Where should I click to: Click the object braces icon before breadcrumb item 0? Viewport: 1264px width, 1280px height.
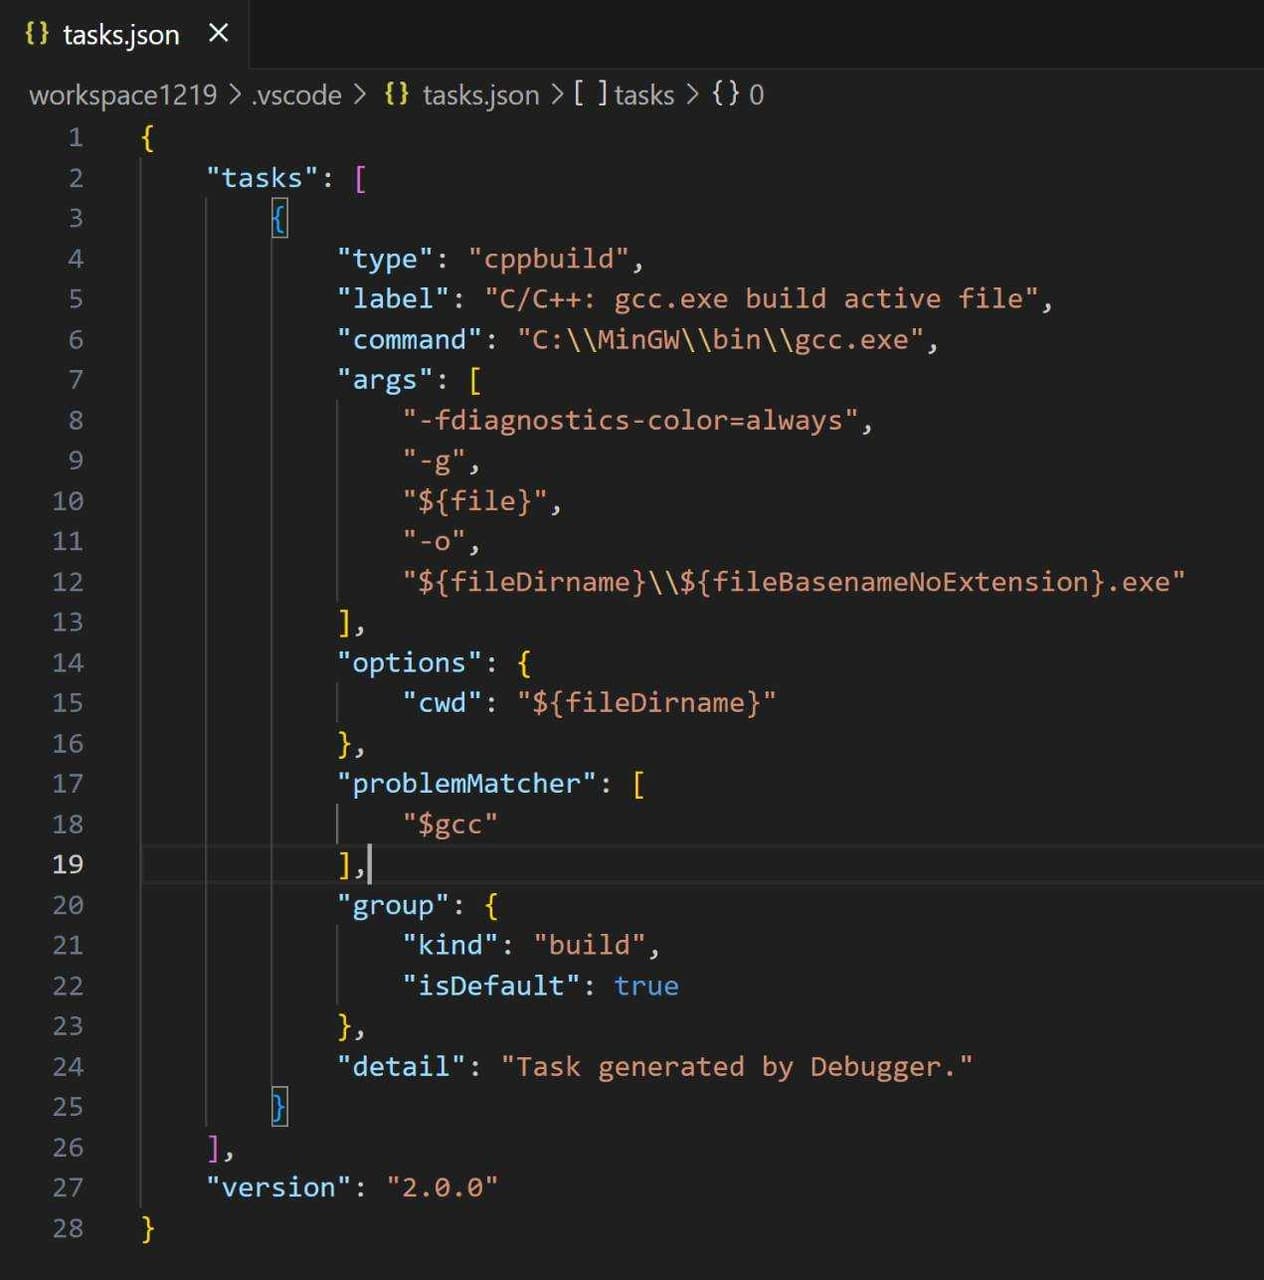(725, 94)
